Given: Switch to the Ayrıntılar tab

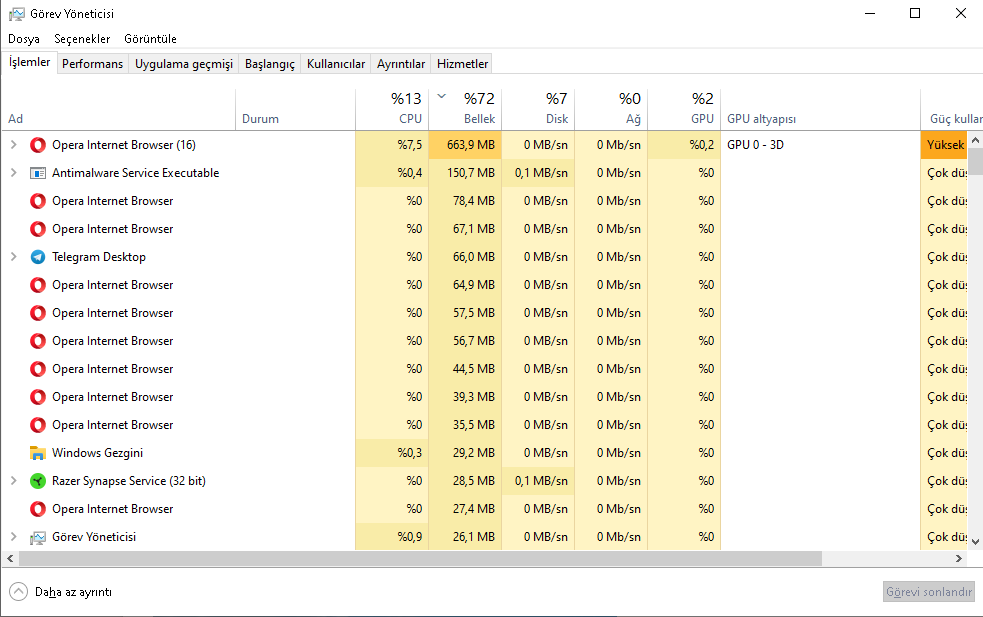Looking at the screenshot, I should 401,64.
